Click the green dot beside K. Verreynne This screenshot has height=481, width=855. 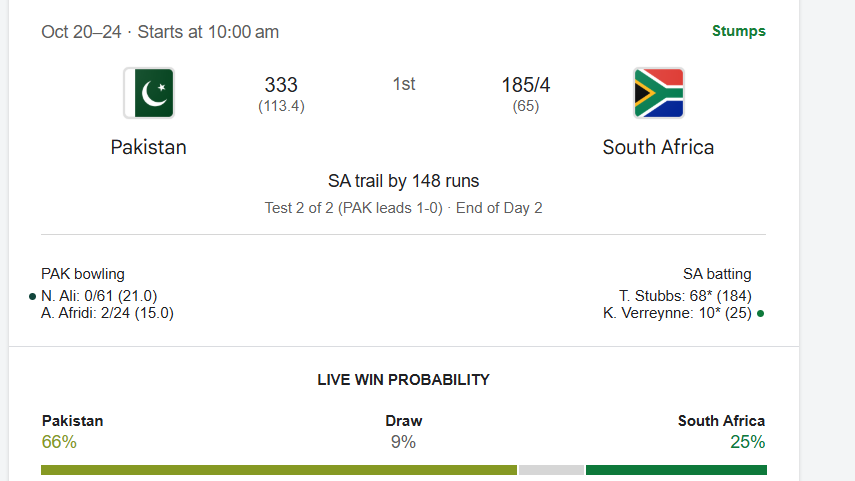pos(761,313)
